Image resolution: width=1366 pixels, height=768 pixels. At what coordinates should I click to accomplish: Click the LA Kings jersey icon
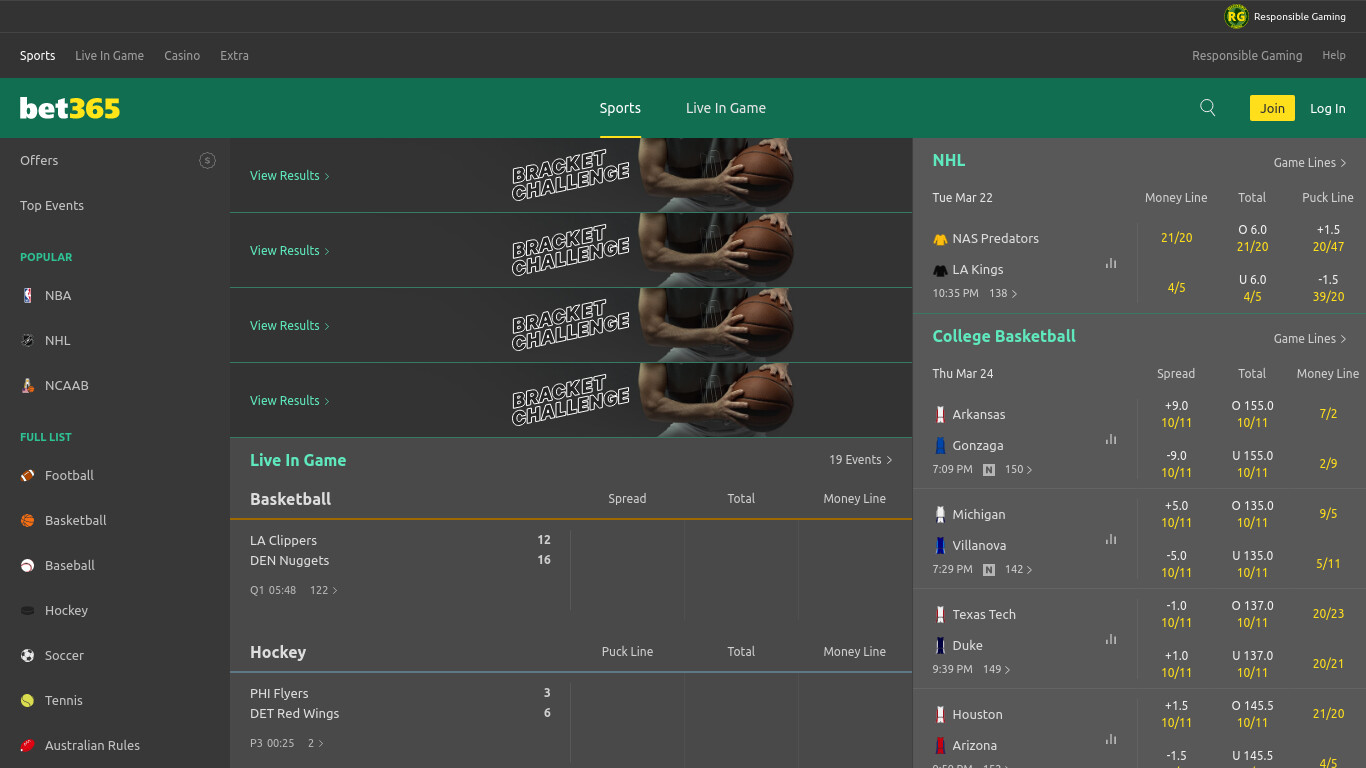940,270
